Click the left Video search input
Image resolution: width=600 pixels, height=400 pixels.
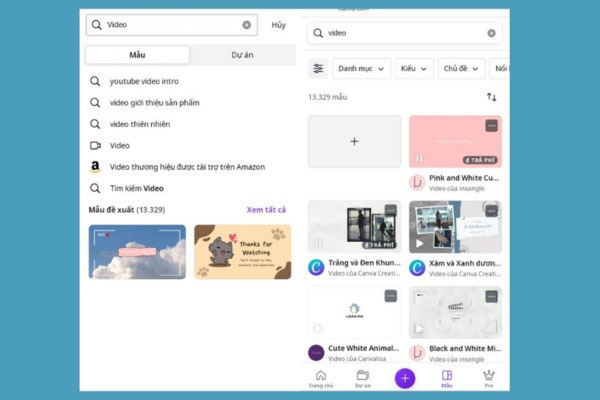click(x=171, y=25)
